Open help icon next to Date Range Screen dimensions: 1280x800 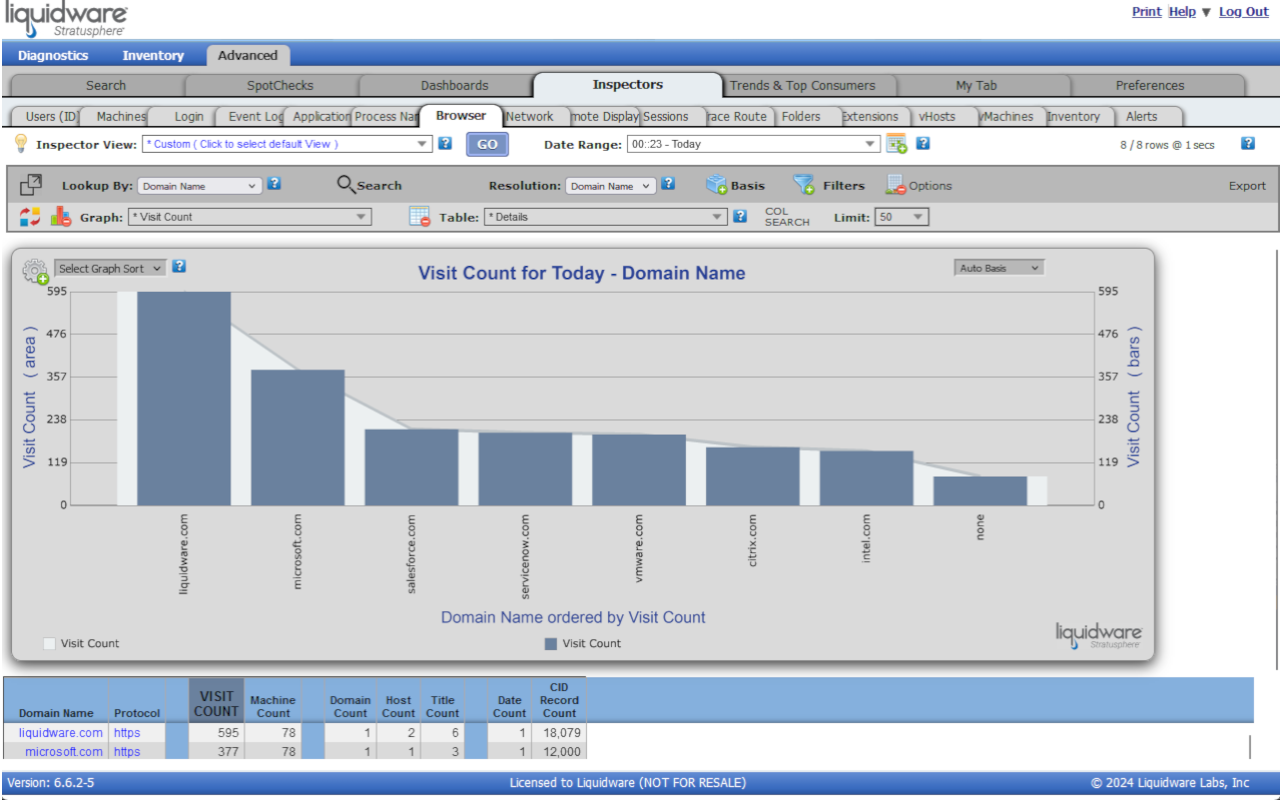pyautogui.click(x=923, y=143)
